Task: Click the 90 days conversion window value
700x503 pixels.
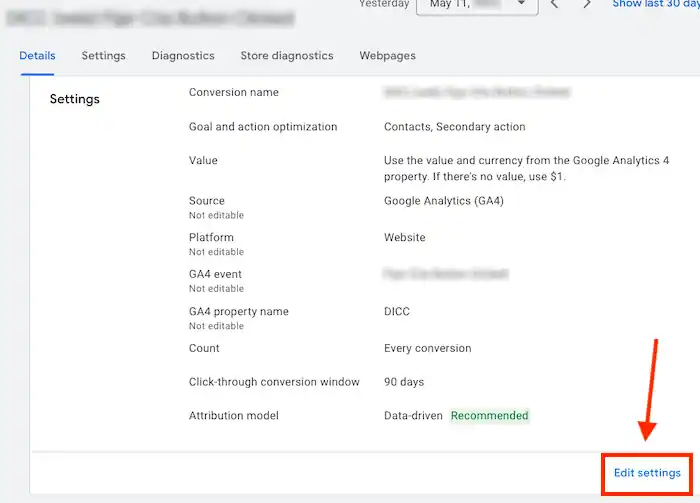Action: click(x=404, y=382)
